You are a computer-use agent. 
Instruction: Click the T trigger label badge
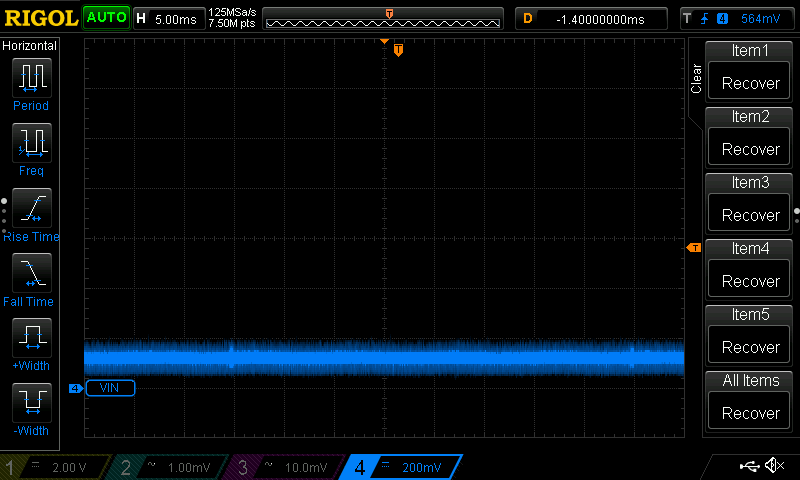[687, 19]
